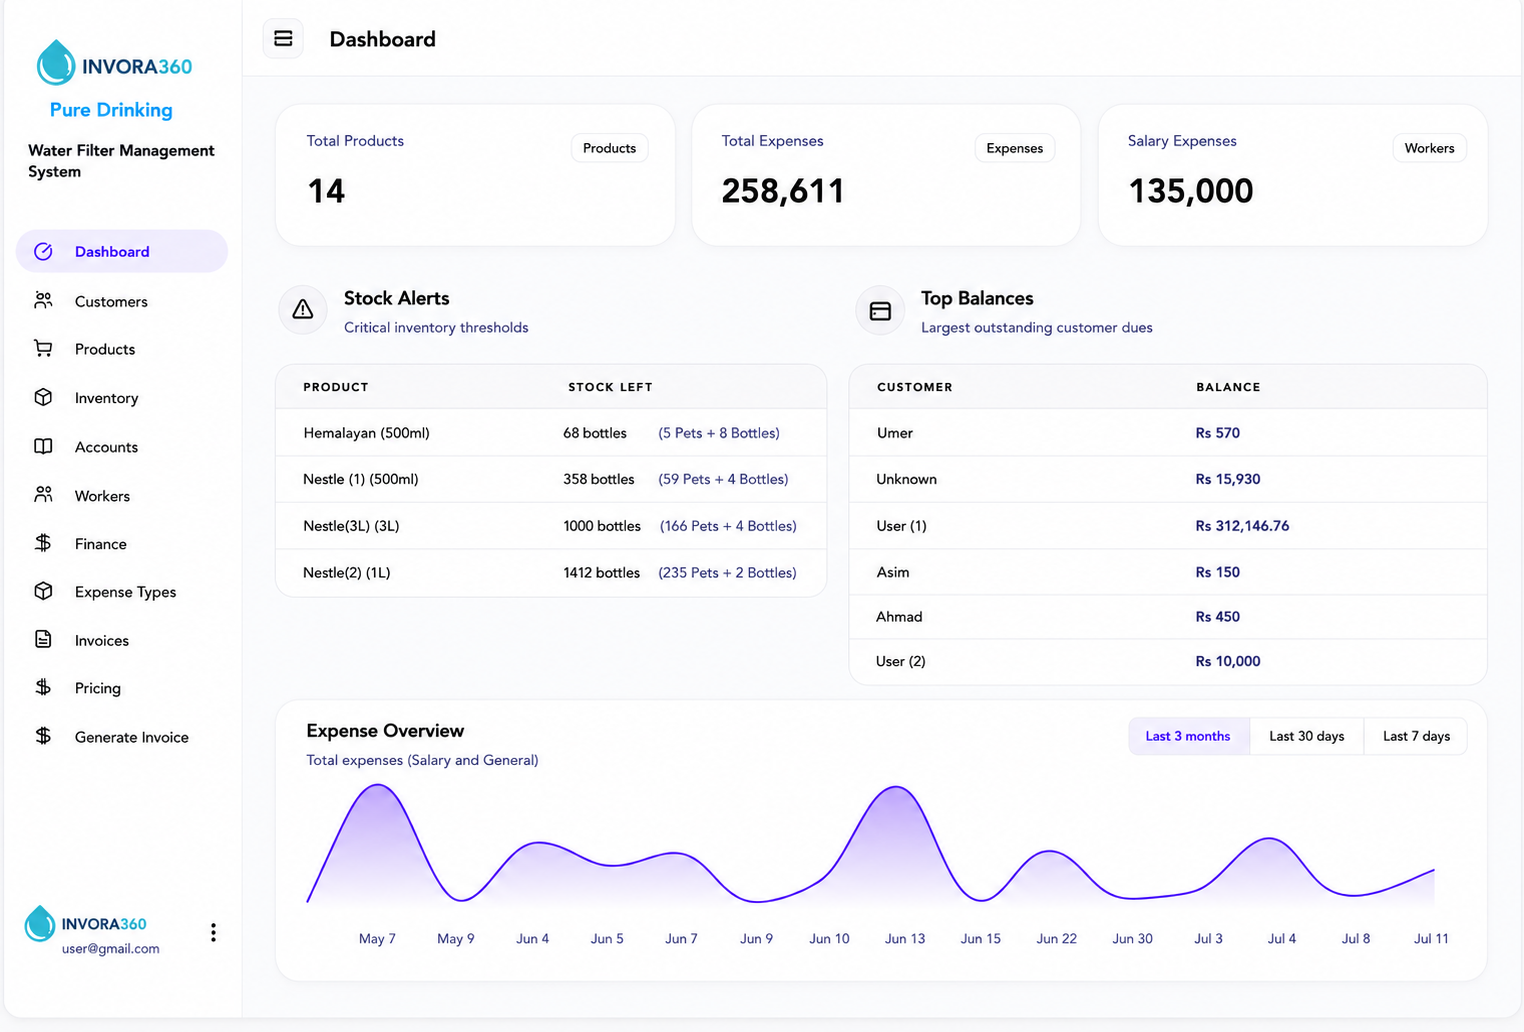Click the (166 Pets + 4 Bottles) text
Screen dimensions: 1524x1032
pos(728,526)
